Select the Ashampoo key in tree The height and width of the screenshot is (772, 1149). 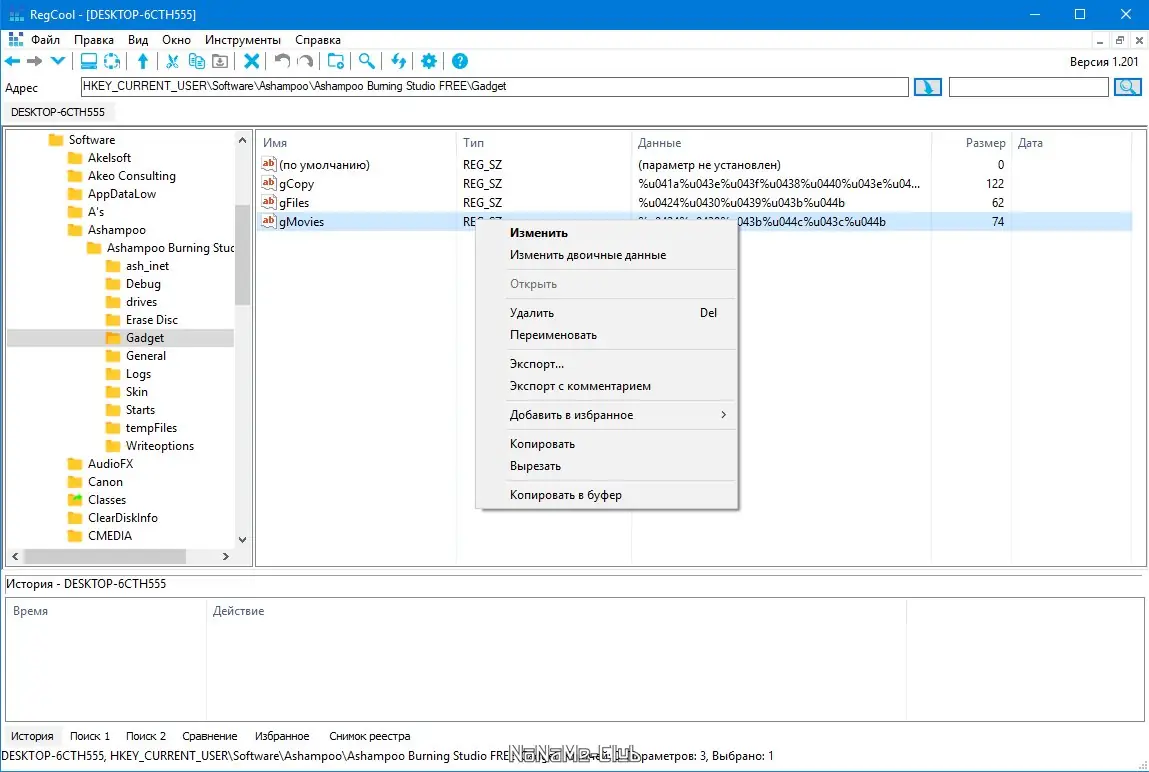point(117,230)
